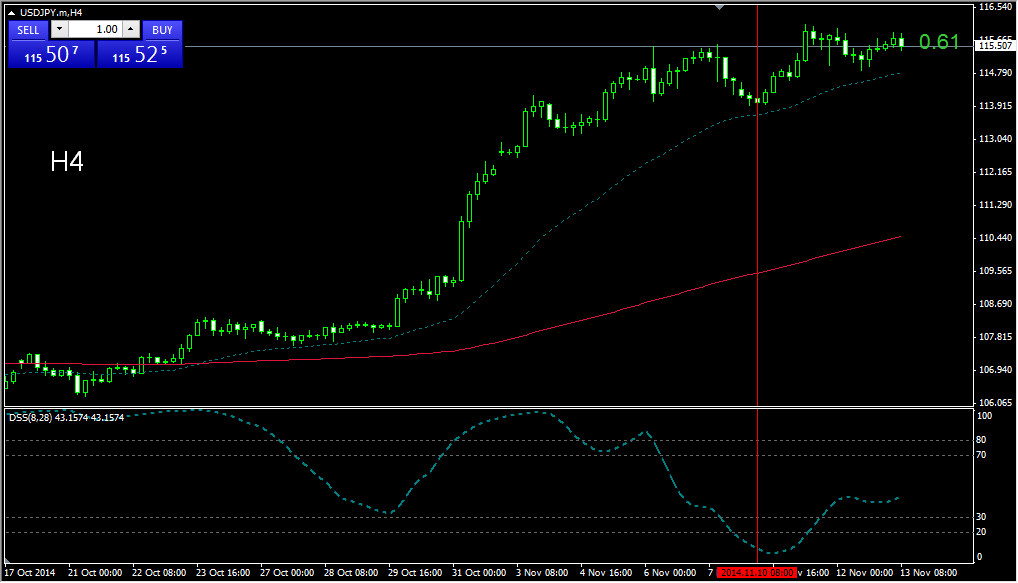Image resolution: width=1018 pixels, height=583 pixels.
Task: Click the 31 Oct 00:00 time label
Action: click(478, 573)
